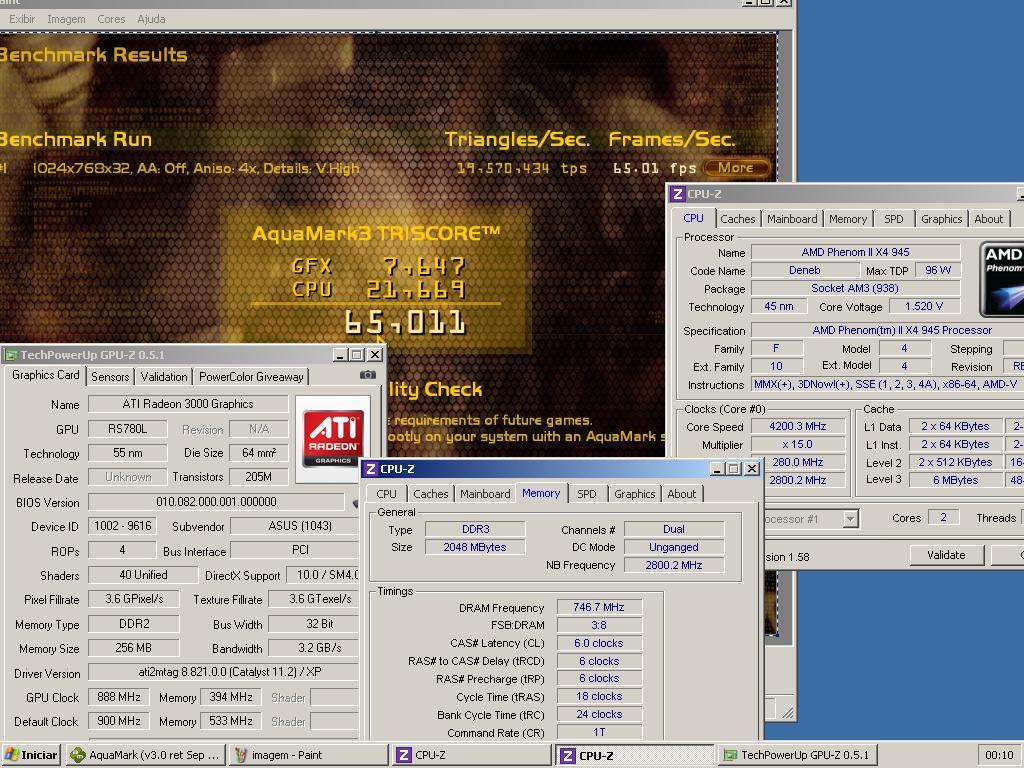Activate the second CPU-Z taskbar button
The height and width of the screenshot is (768, 1024).
click(634, 755)
